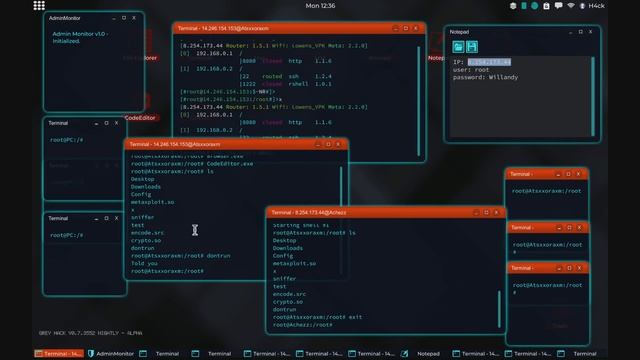Viewport: 640px width, 360px height.
Task: Click 'crypto.so' in the 14.246 terminal listing
Action: click(x=146, y=240)
